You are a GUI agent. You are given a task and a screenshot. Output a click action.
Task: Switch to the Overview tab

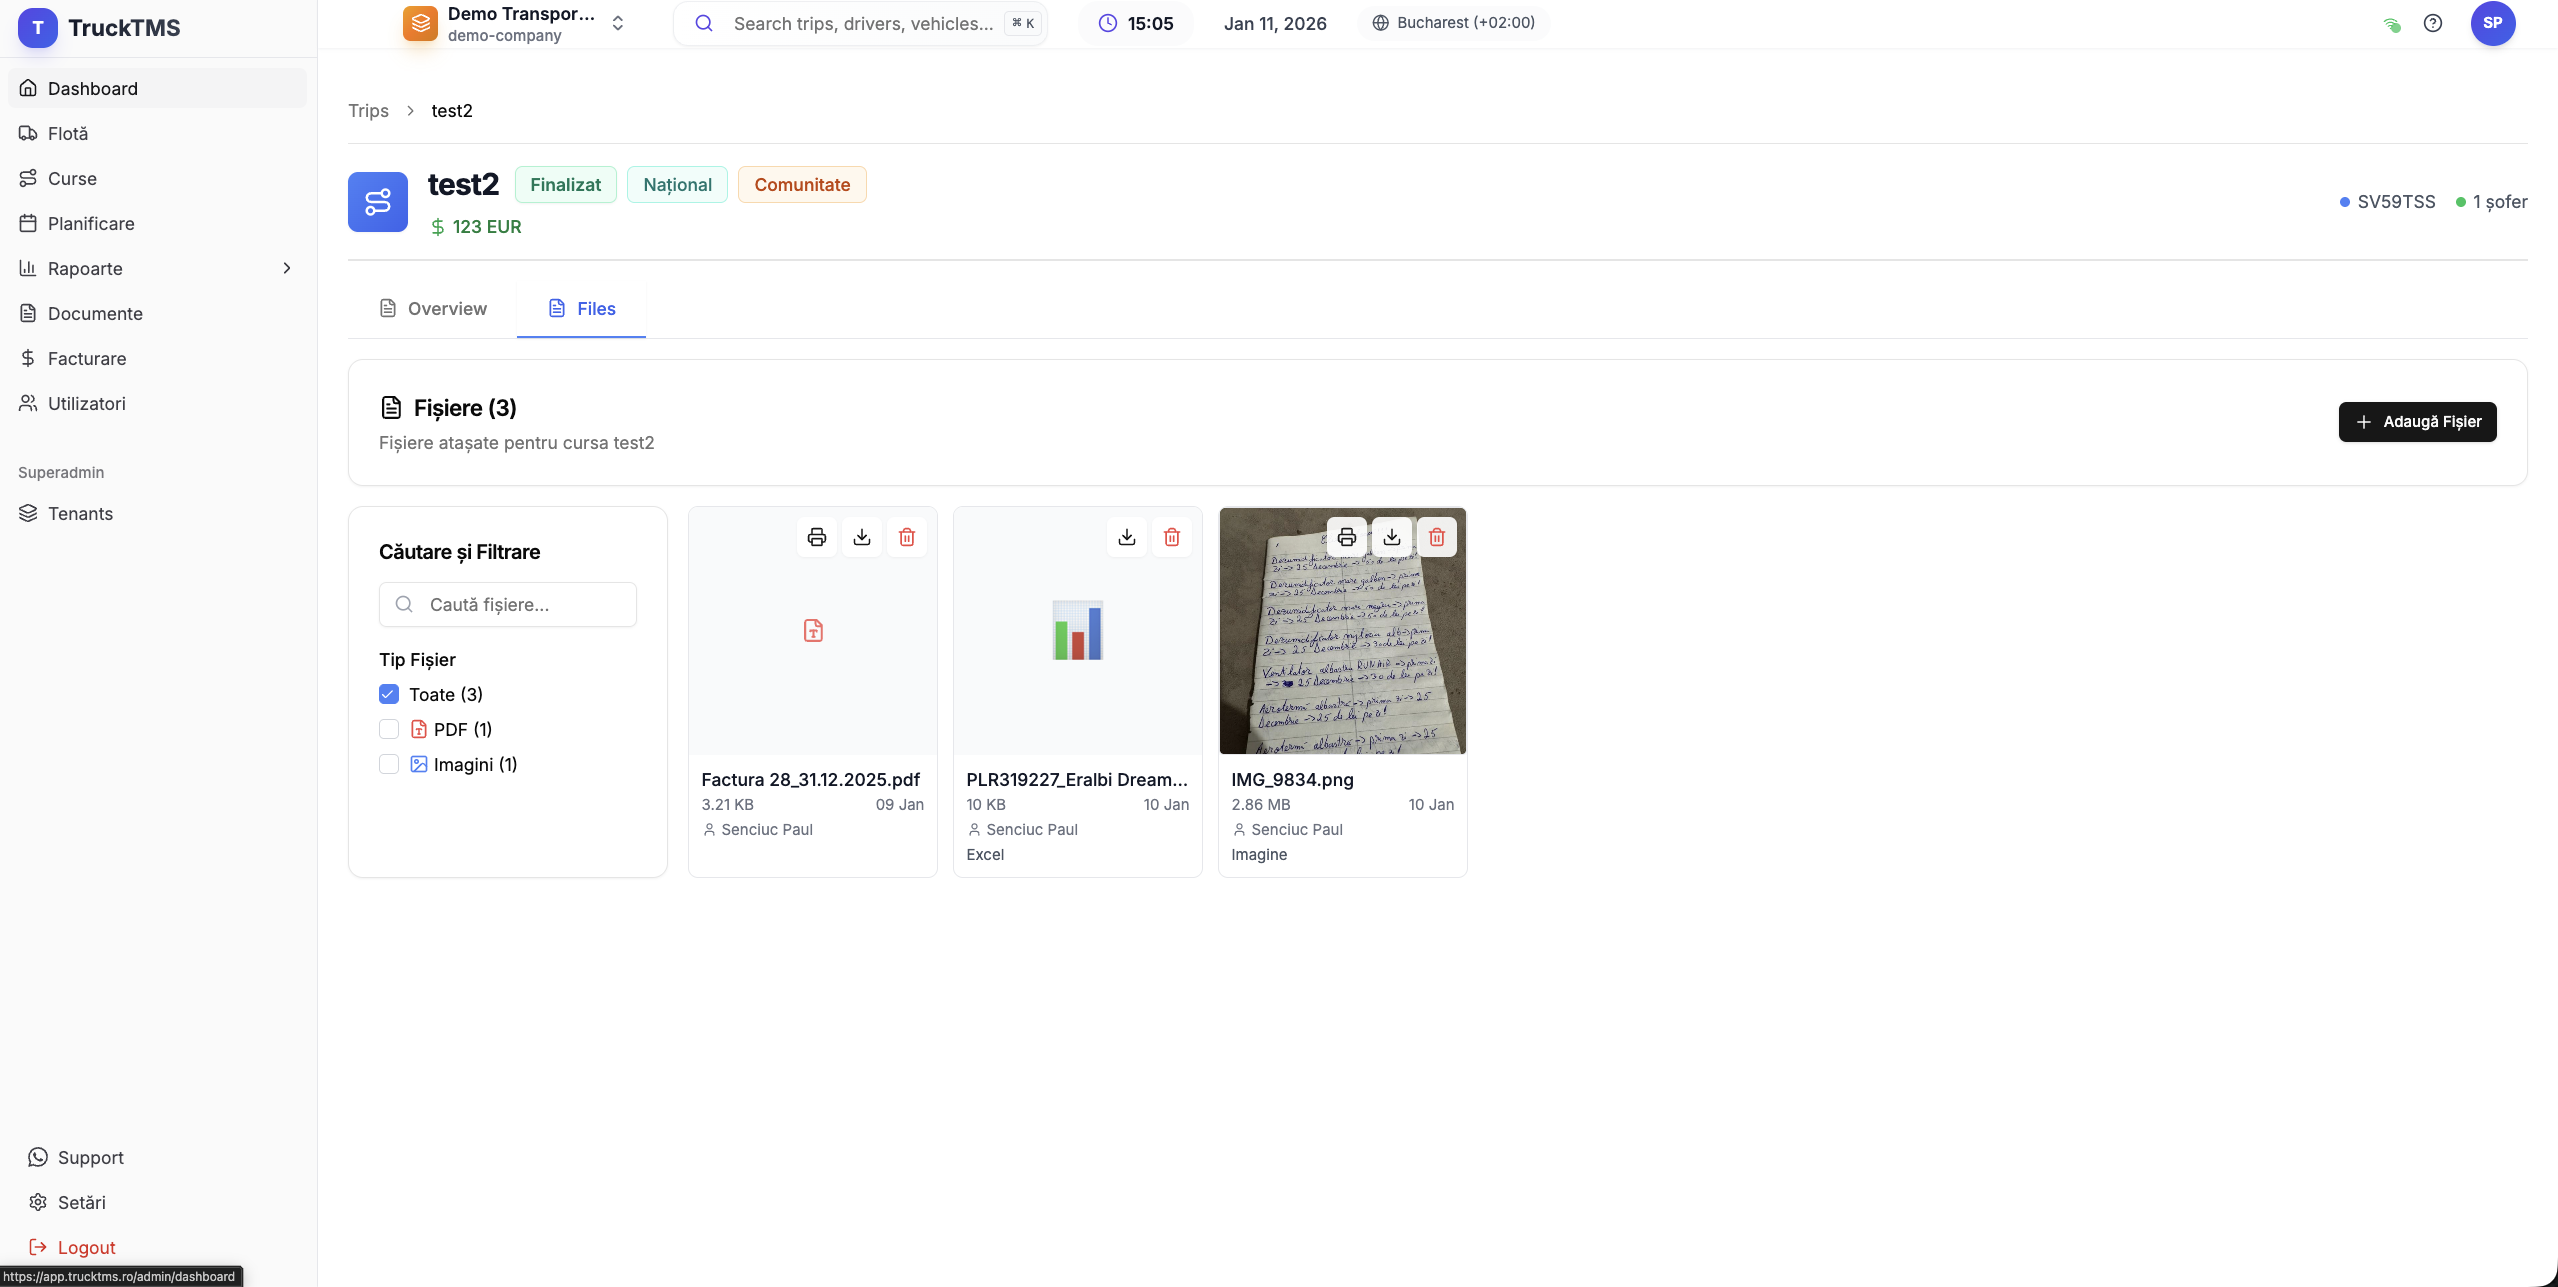[433, 309]
